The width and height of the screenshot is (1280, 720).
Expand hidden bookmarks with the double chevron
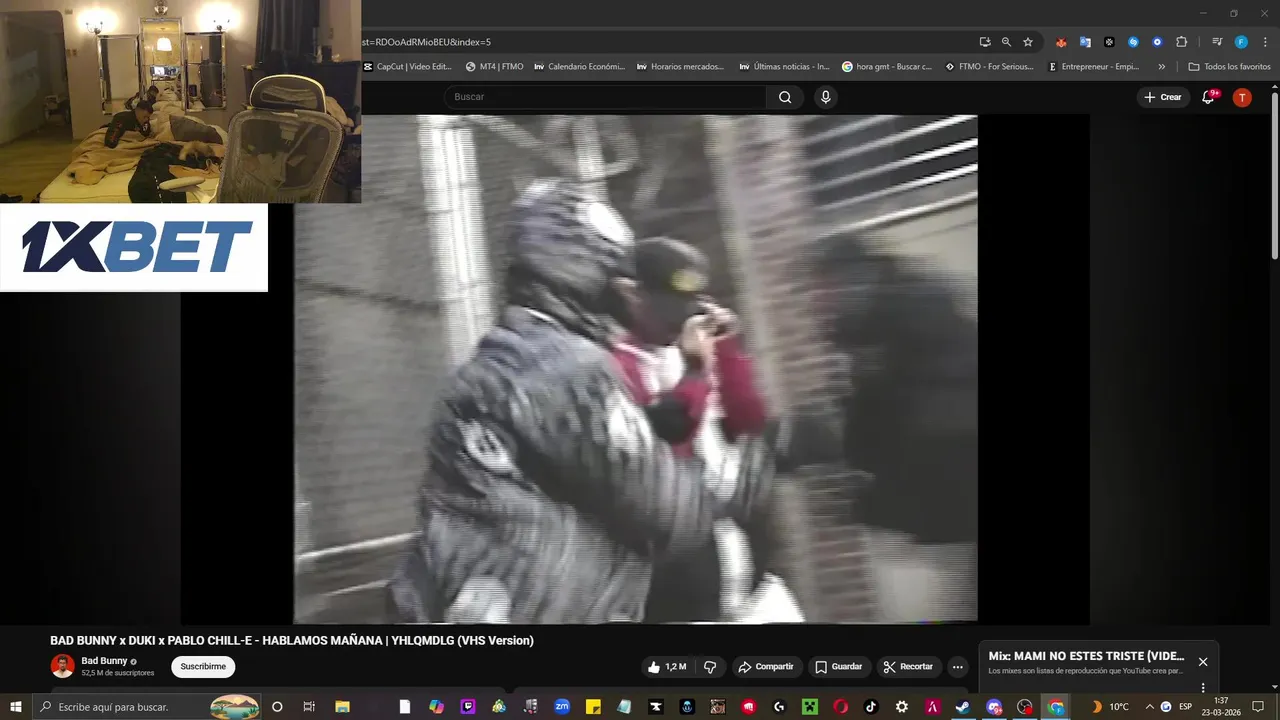pyautogui.click(x=1161, y=67)
